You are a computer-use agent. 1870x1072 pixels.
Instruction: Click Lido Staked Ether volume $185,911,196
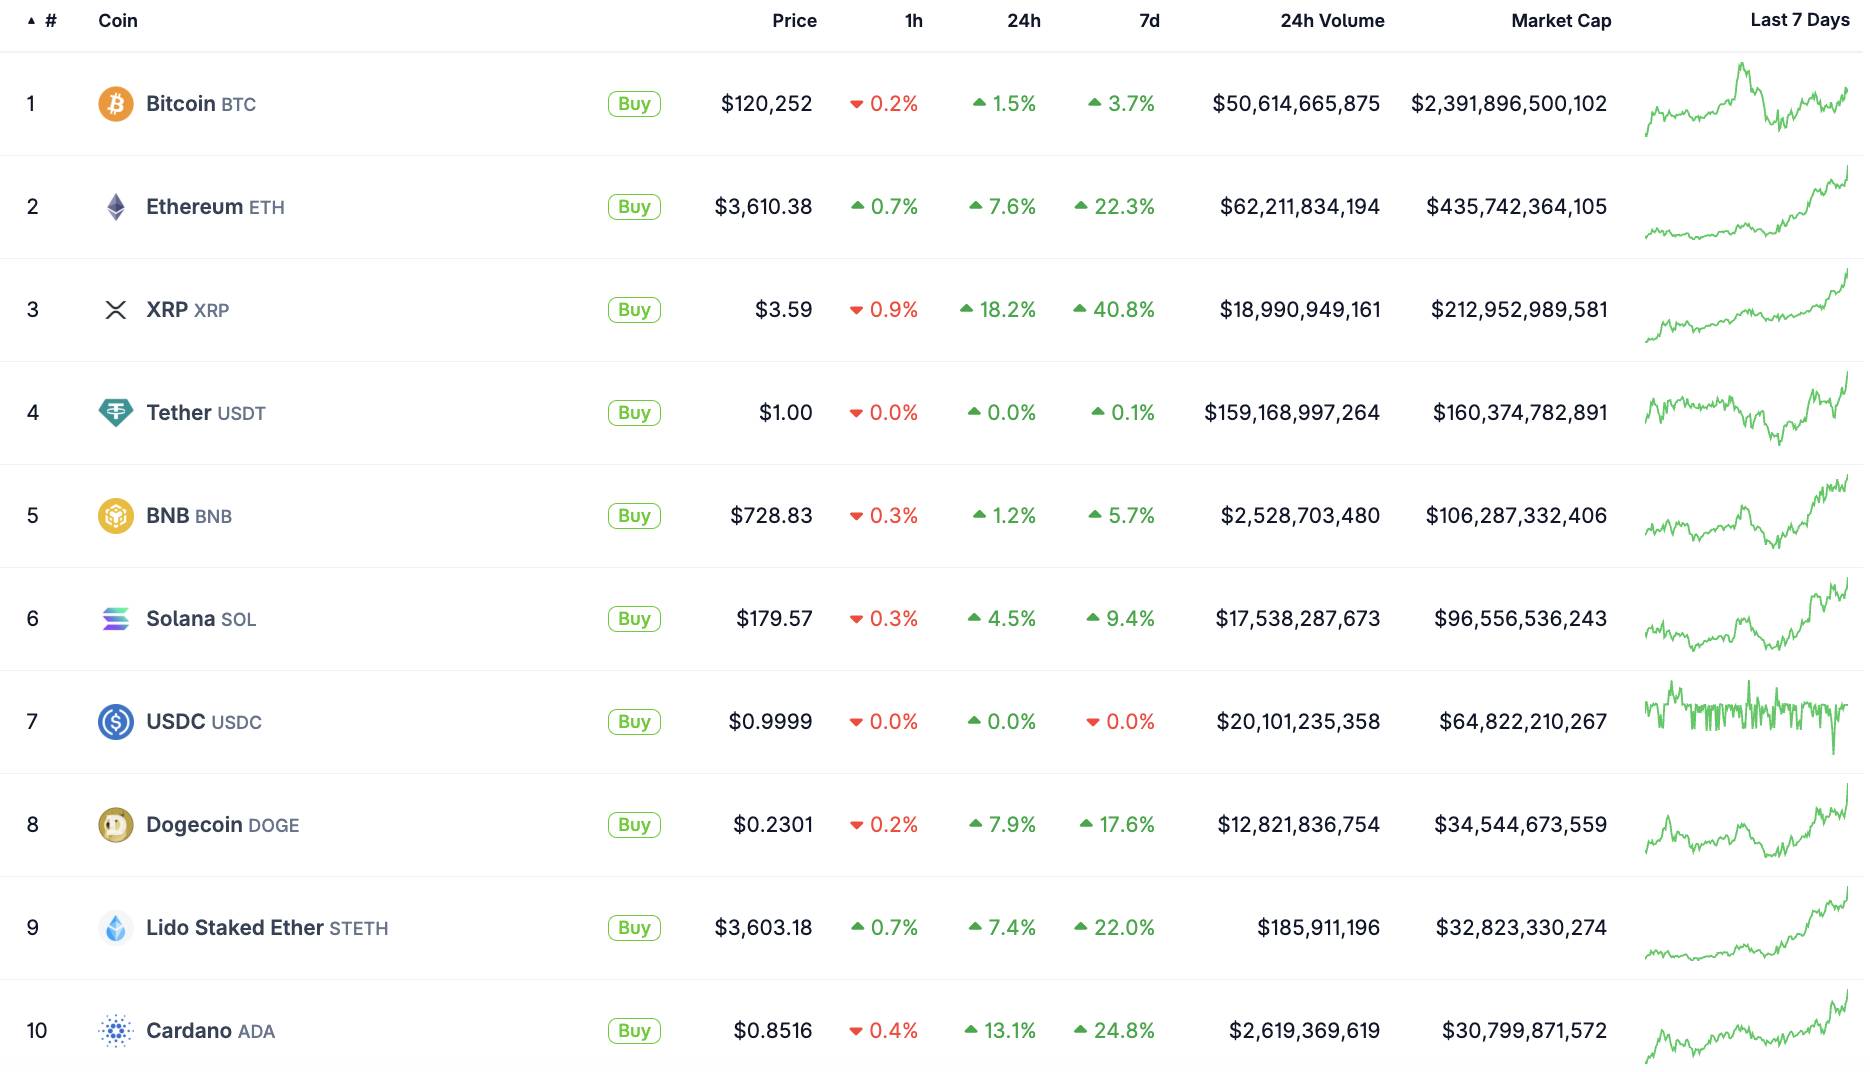tap(1318, 928)
